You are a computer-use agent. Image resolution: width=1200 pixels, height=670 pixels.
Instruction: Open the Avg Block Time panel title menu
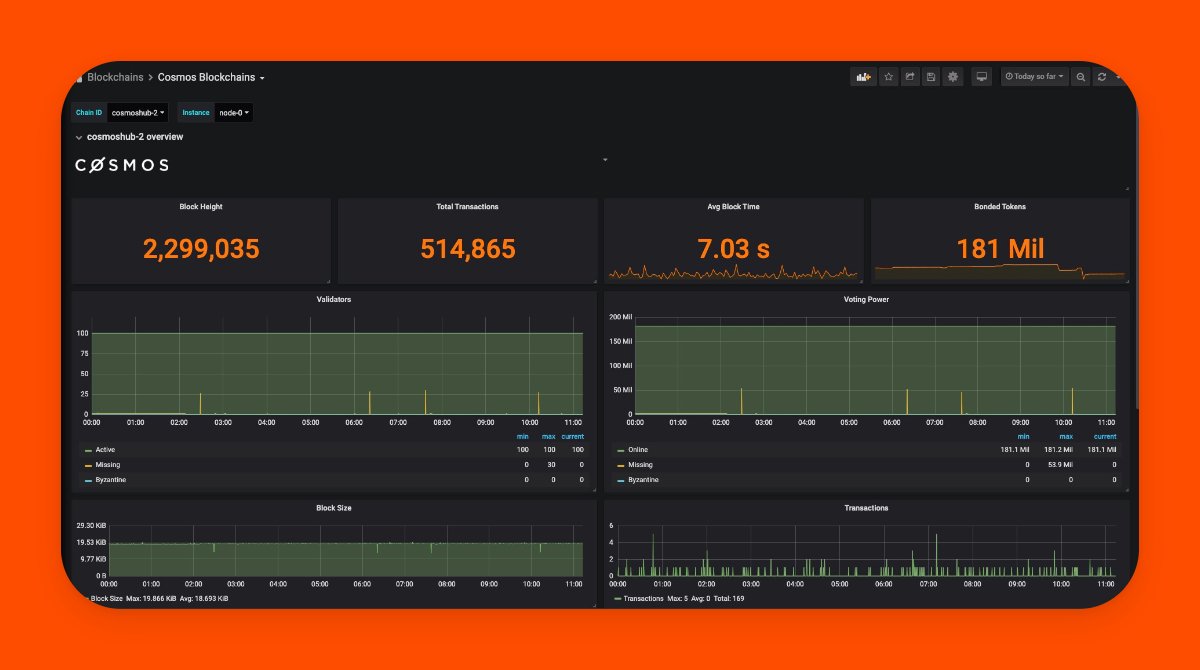pyautogui.click(x=733, y=207)
